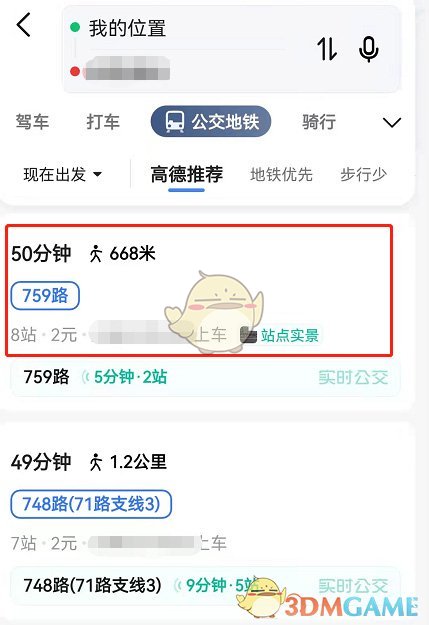Tap the back arrow icon
Image resolution: width=429 pixels, height=625 pixels.
point(24,25)
